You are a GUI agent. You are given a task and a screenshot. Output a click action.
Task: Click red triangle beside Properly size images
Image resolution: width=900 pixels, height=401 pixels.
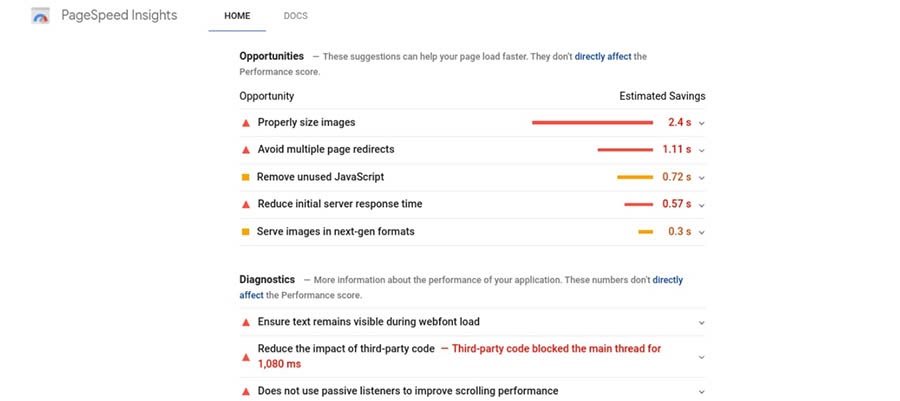coord(246,123)
